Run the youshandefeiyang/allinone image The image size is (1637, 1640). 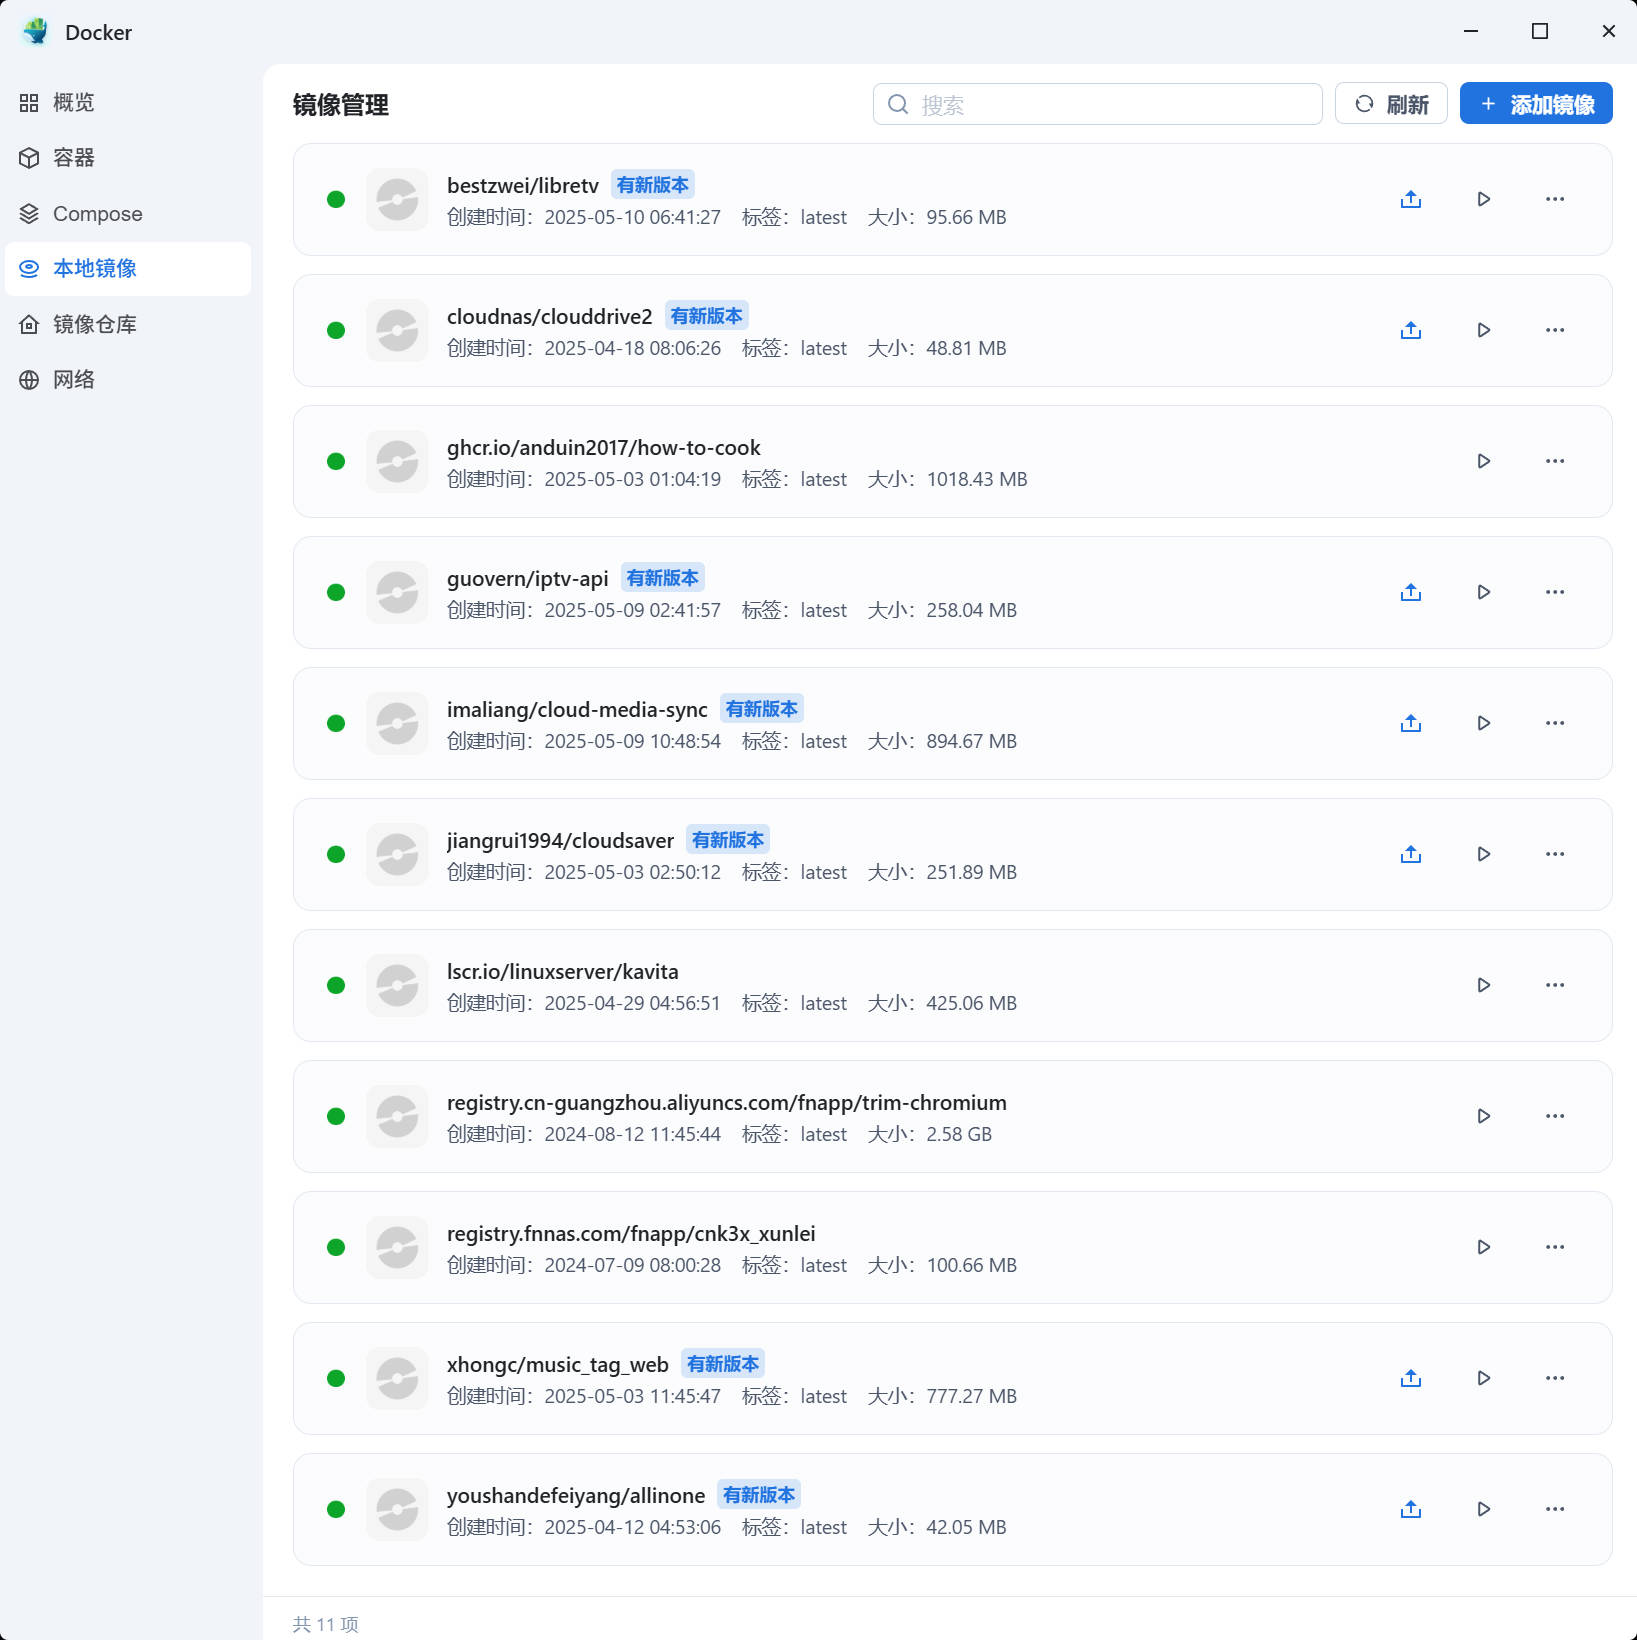[1484, 1509]
